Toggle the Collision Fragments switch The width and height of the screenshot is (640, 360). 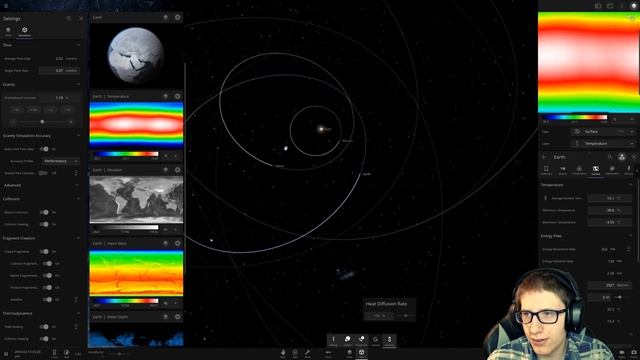47,264
